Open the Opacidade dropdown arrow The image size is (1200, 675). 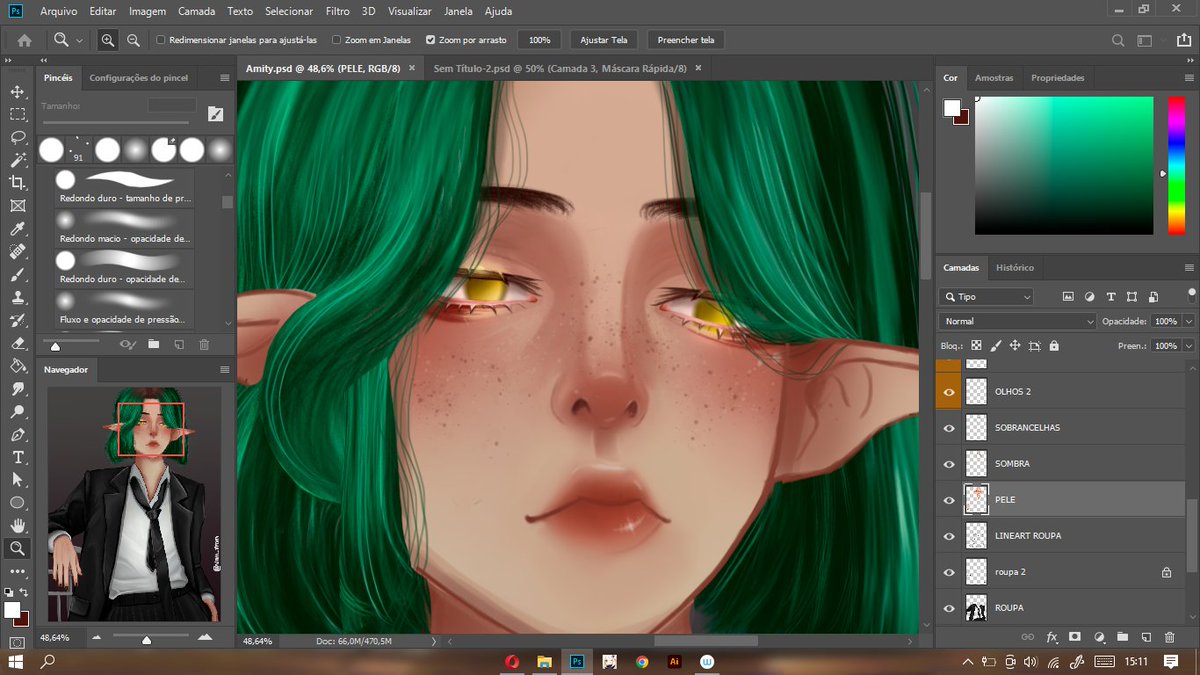click(1188, 321)
